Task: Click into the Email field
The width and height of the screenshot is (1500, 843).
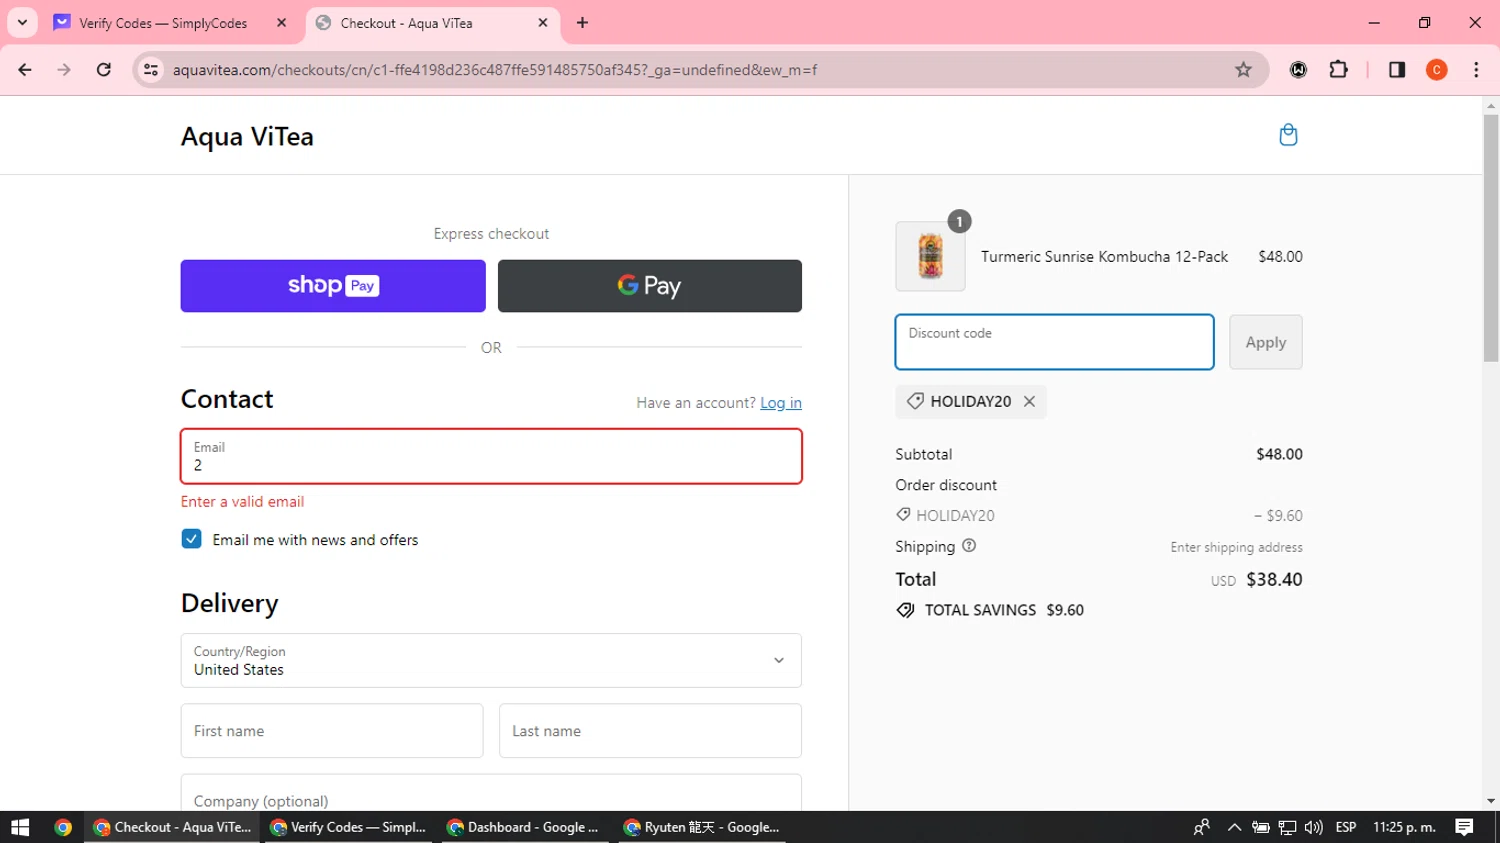Action: click(491, 457)
